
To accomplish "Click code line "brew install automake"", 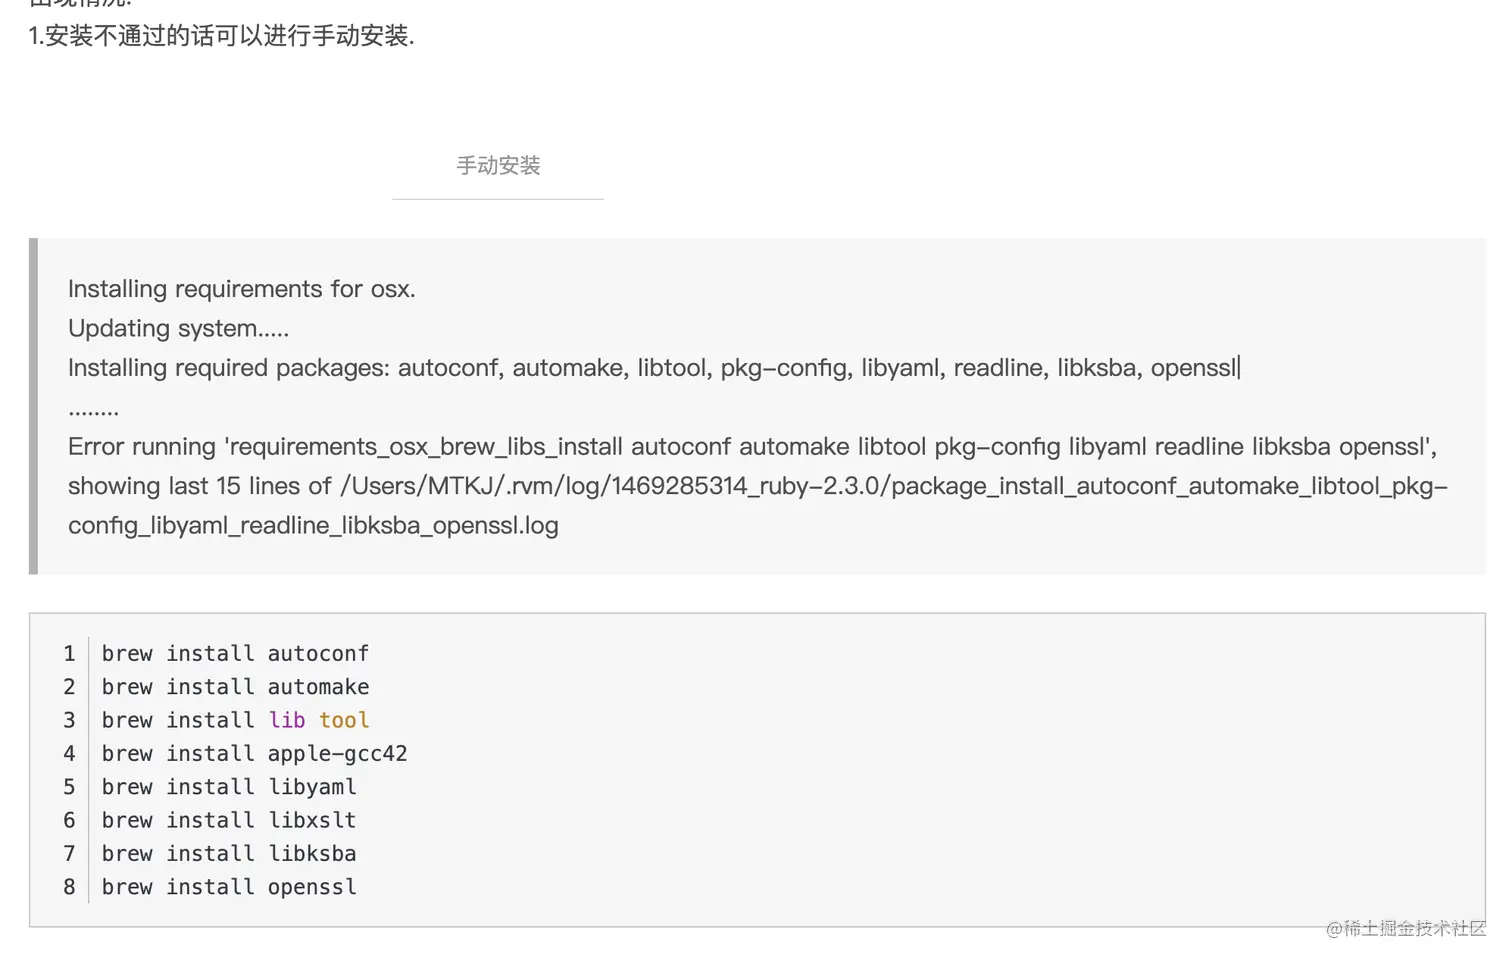I will (235, 687).
